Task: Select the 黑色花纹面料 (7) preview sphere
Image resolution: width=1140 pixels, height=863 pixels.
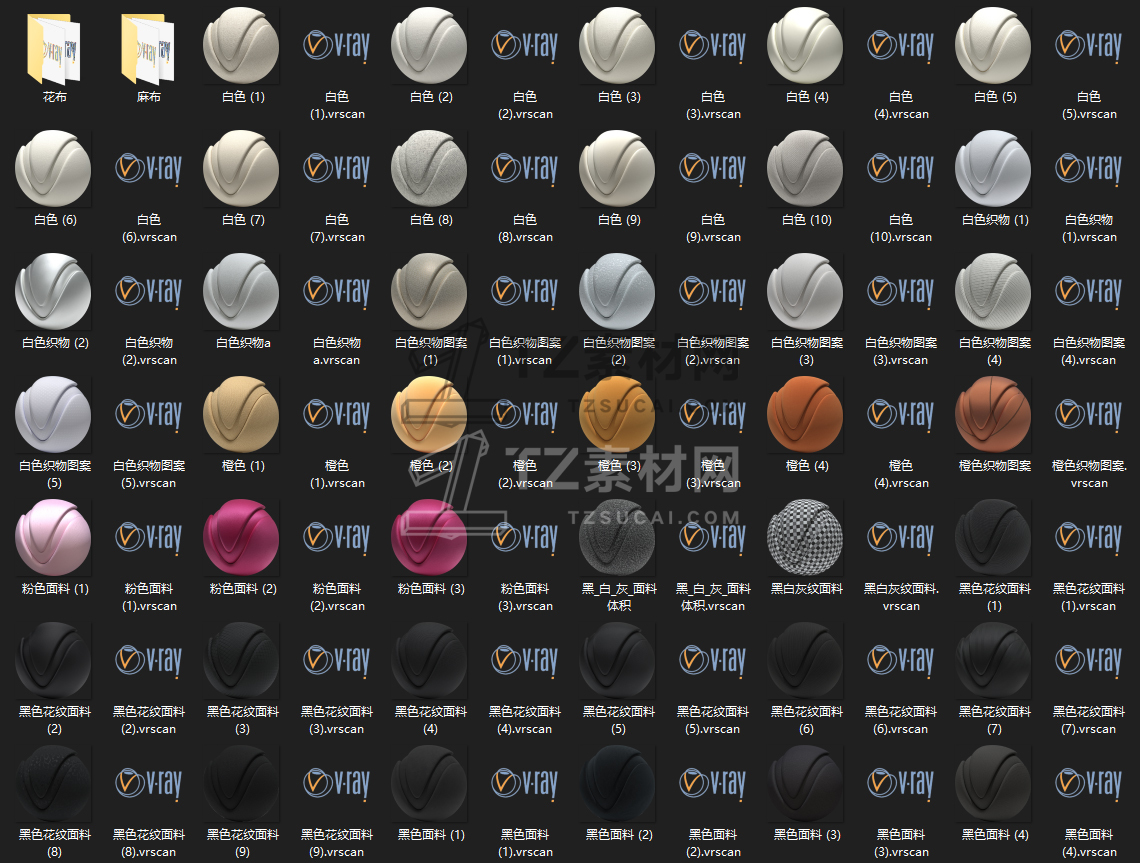Action: point(993,660)
